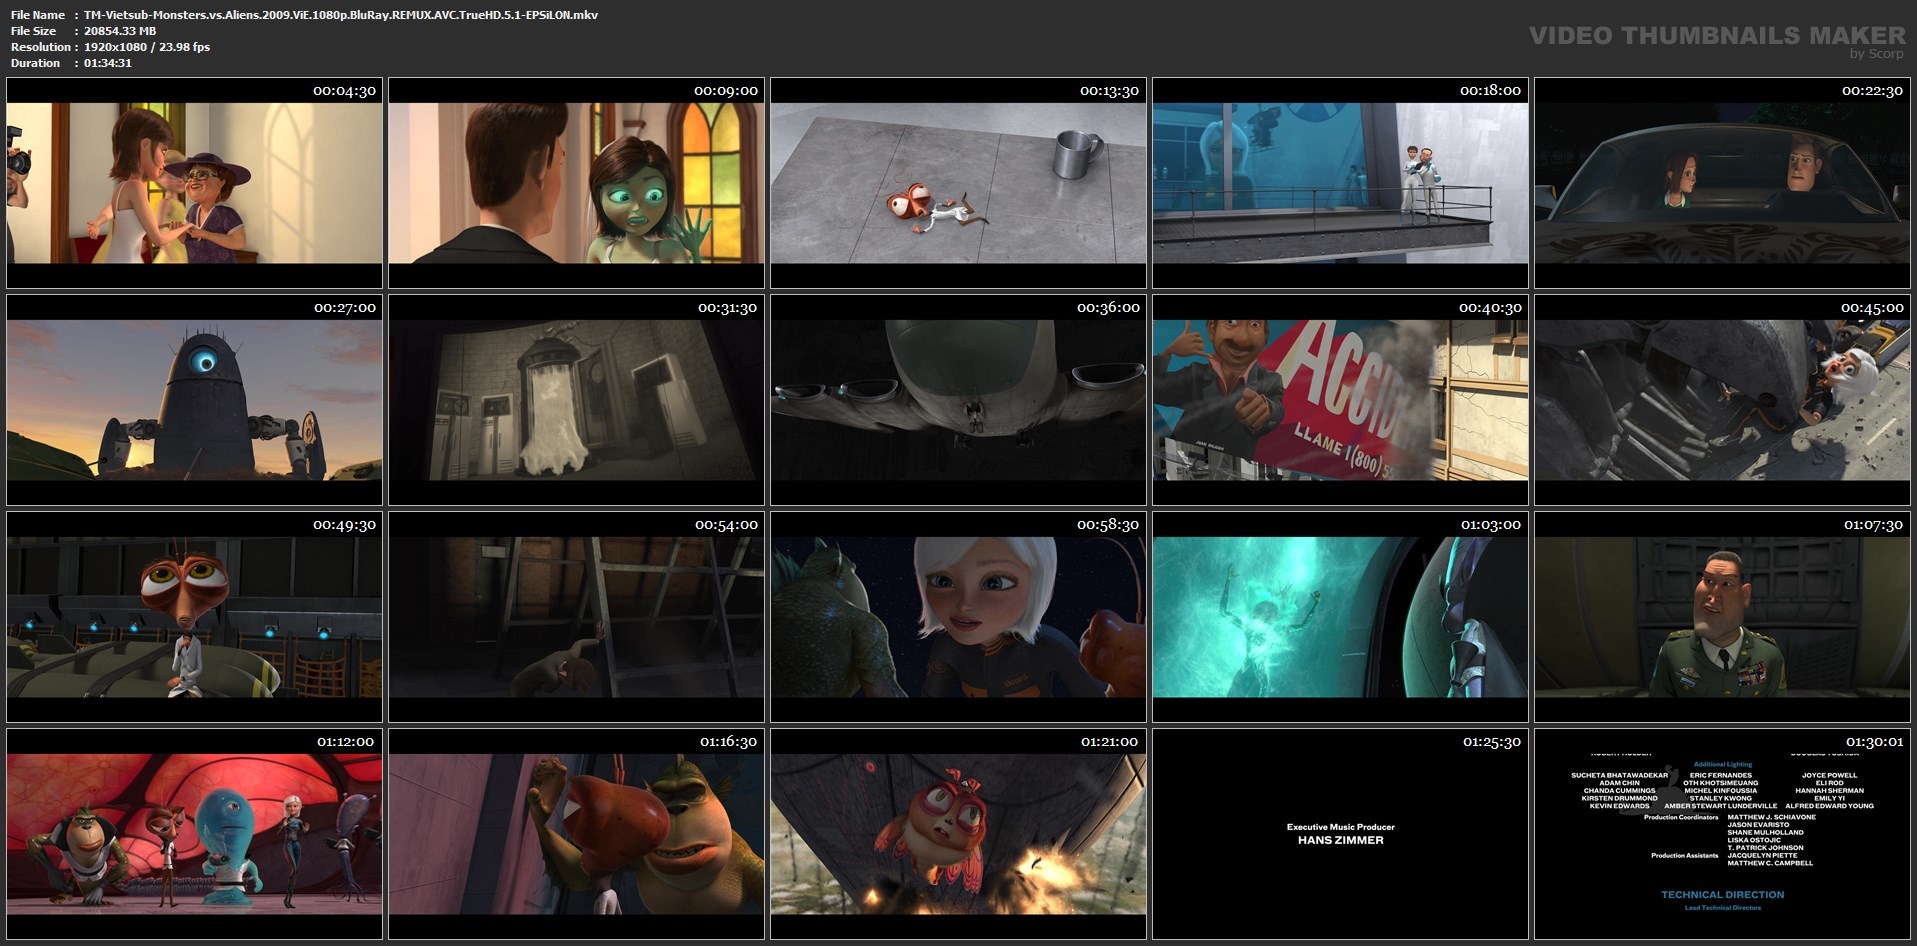This screenshot has height=946, width=1917.
Task: Open the 01:25:30 Hans Zimmer credit thumbnail
Action: pos(1340,834)
